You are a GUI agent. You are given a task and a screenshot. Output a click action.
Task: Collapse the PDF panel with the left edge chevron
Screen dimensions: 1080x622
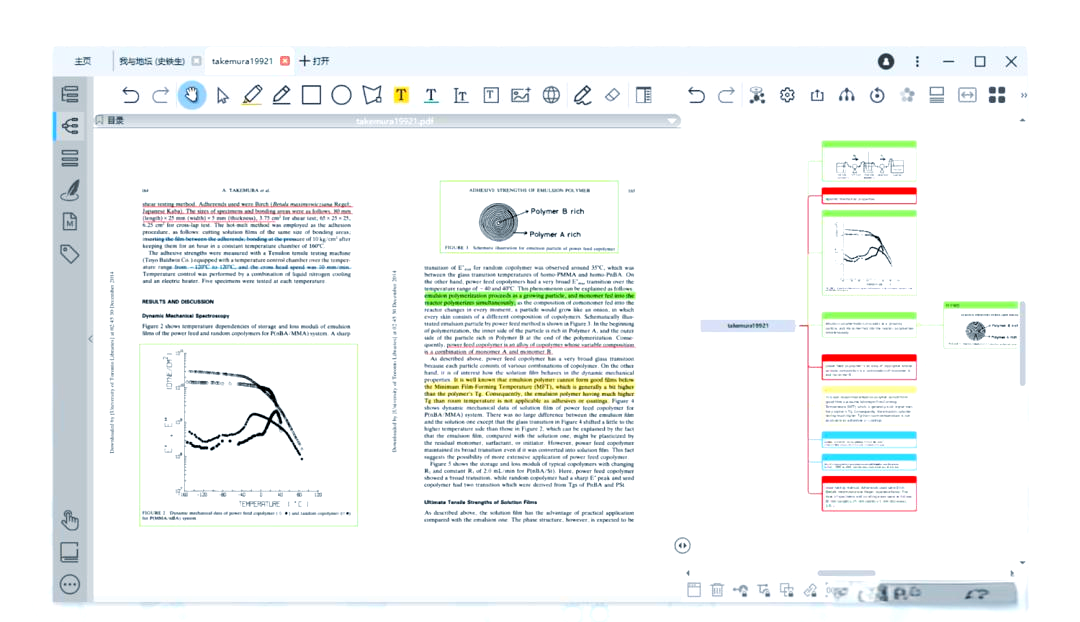coord(91,339)
